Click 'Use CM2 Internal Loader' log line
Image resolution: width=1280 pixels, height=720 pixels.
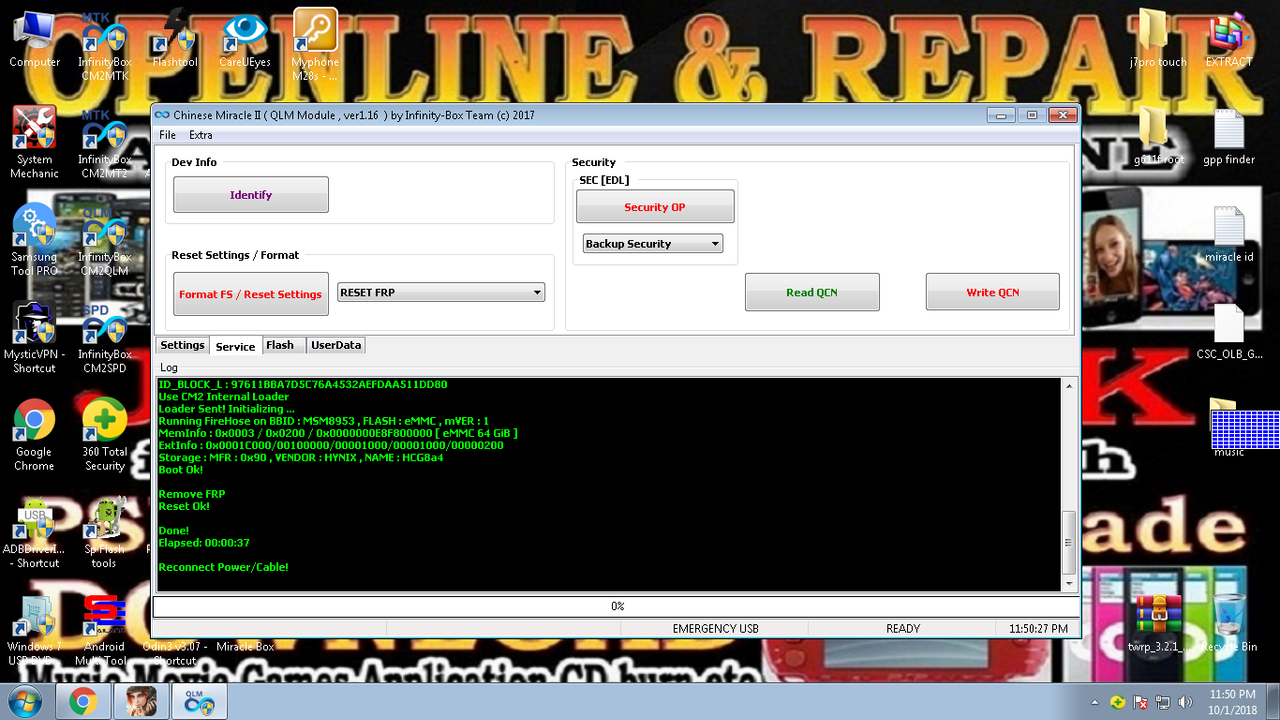[223, 396]
